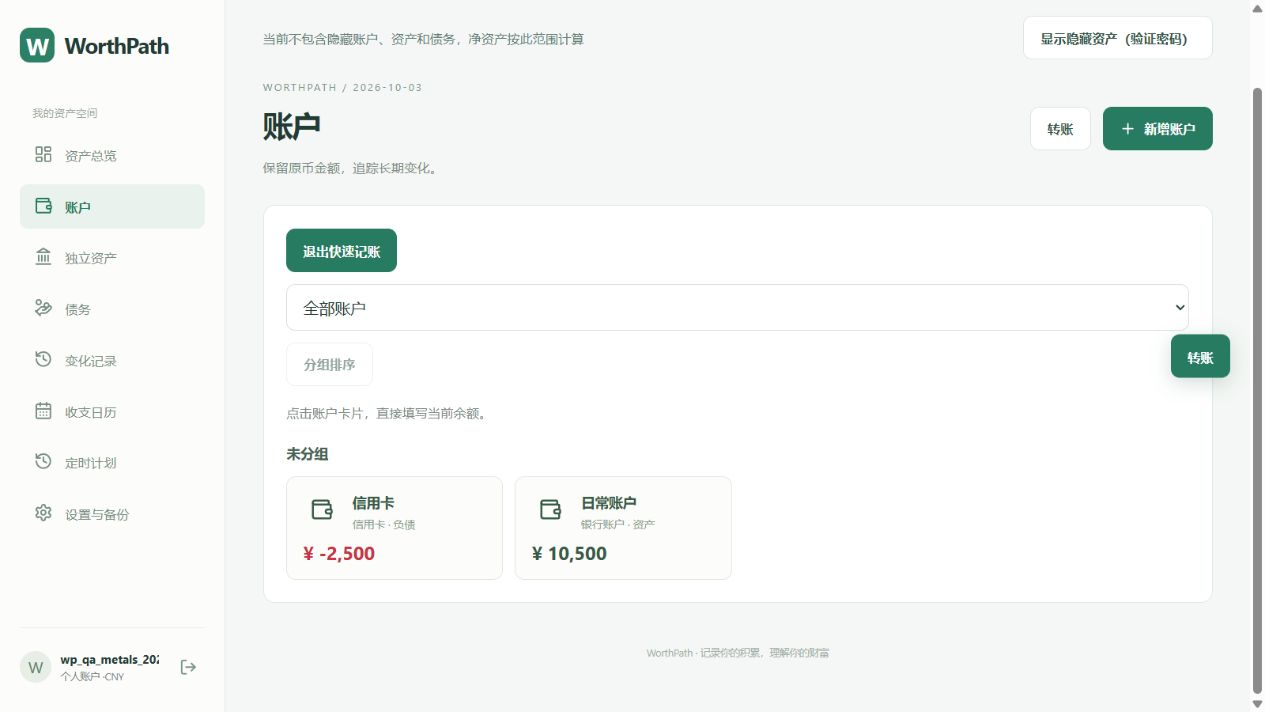
Task: Click the 变化记录 history clock icon
Action: point(43,359)
